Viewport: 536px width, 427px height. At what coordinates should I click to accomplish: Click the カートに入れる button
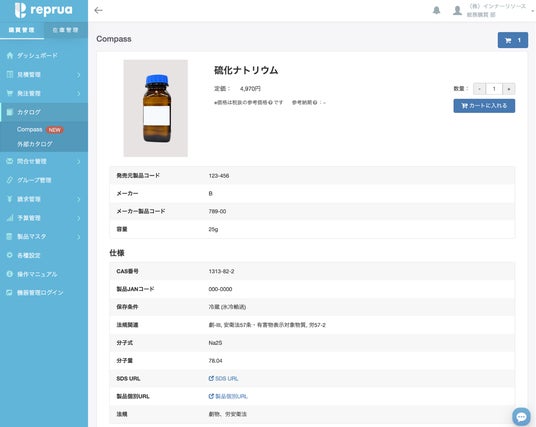[x=484, y=106]
